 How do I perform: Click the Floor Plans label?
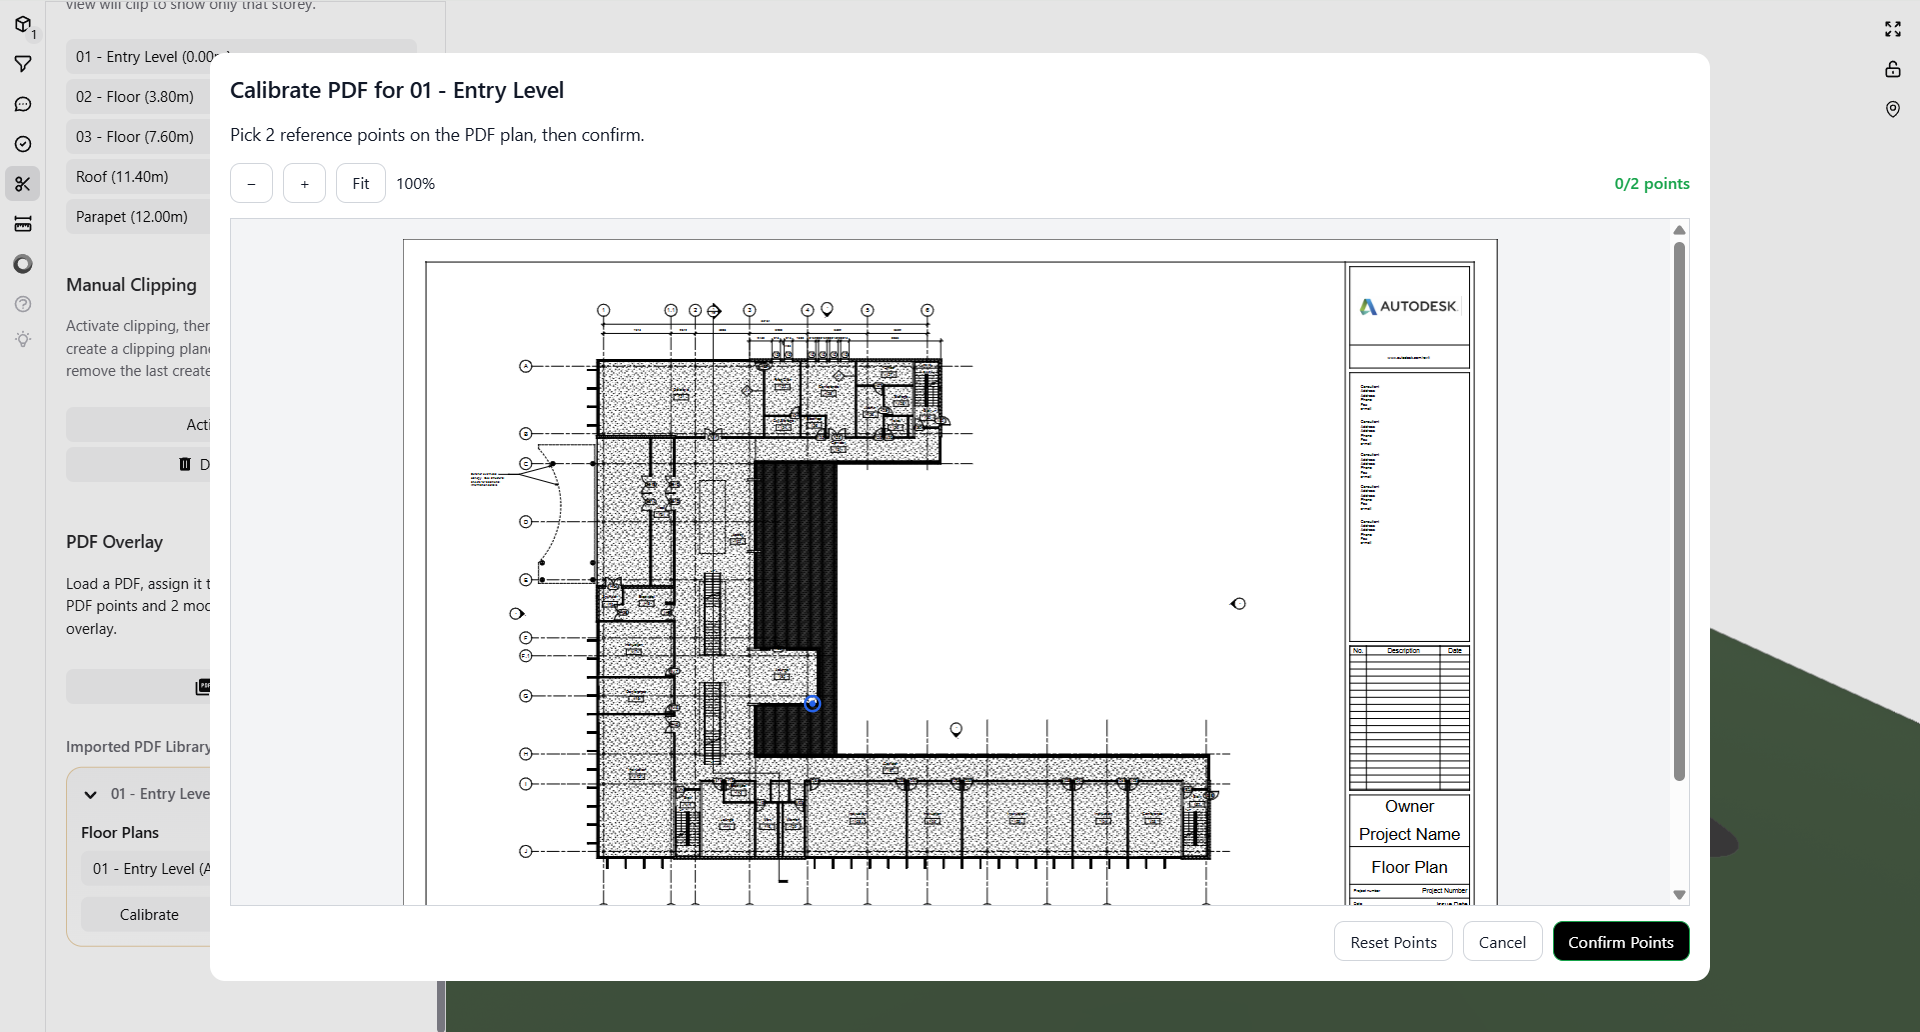[120, 832]
